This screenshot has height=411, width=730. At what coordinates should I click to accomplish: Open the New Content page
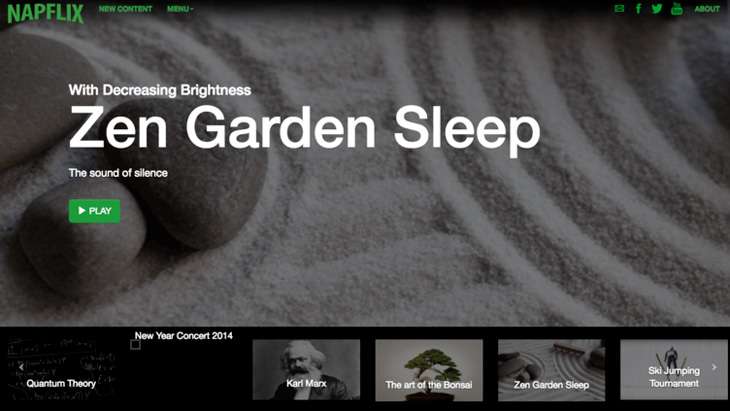(125, 9)
